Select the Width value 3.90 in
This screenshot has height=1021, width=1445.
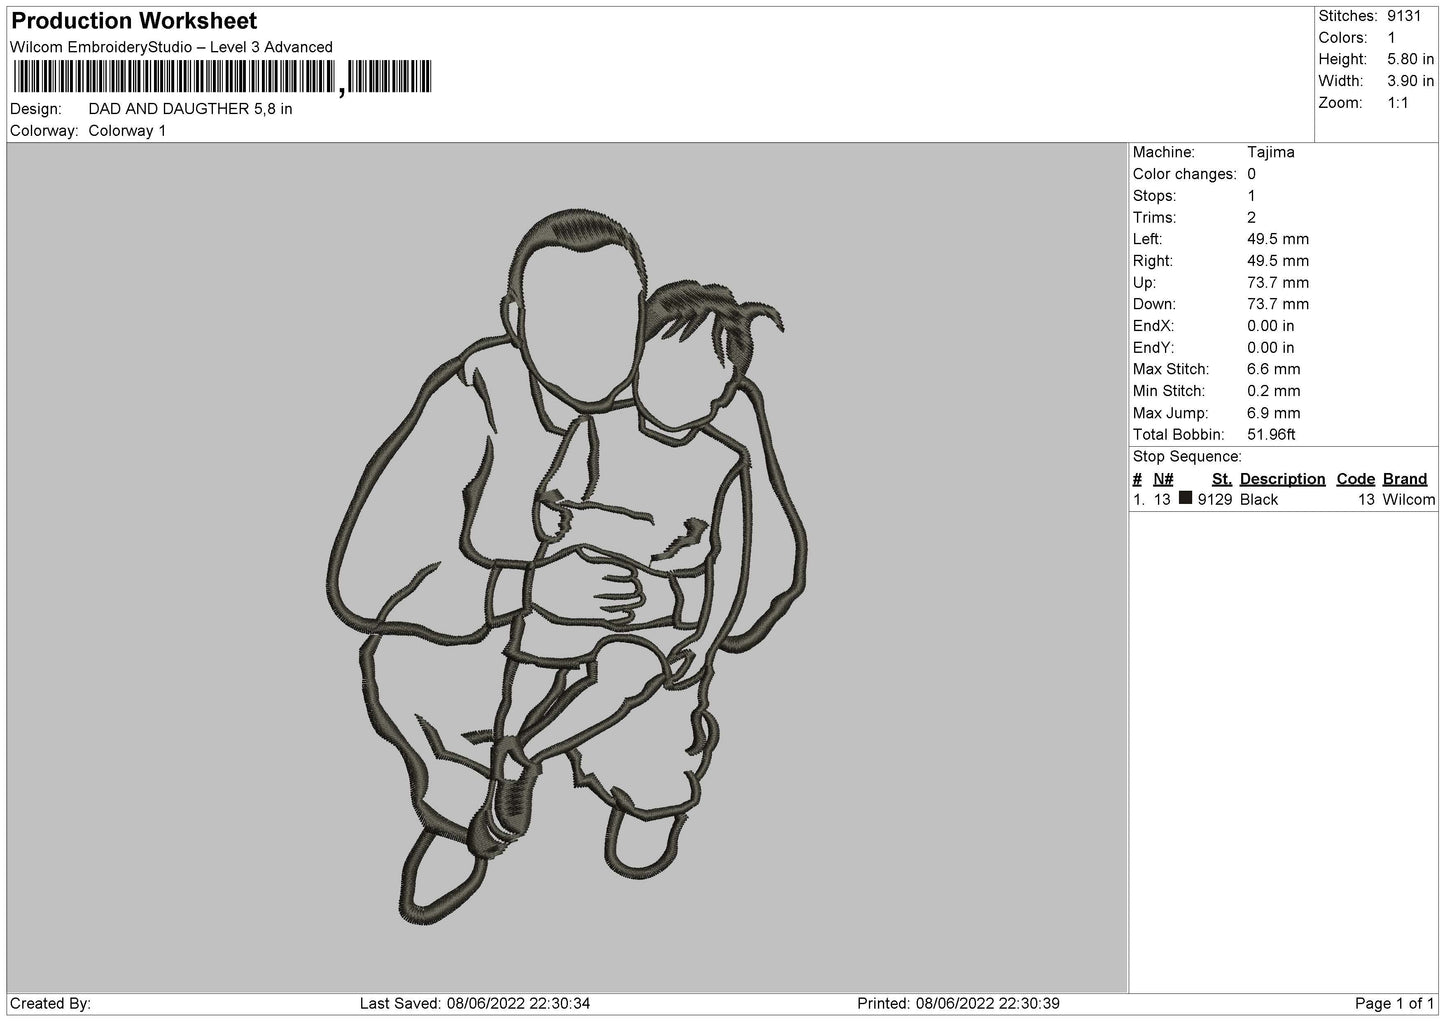pos(1410,82)
